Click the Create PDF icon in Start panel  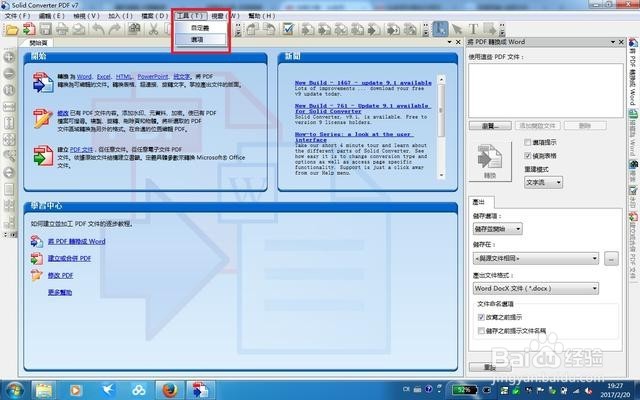tap(43, 156)
